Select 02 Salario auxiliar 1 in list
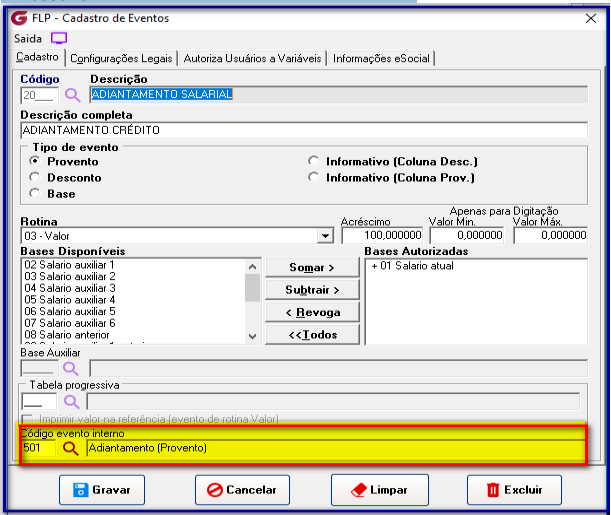The width and height of the screenshot is (611, 515). [x=133, y=265]
